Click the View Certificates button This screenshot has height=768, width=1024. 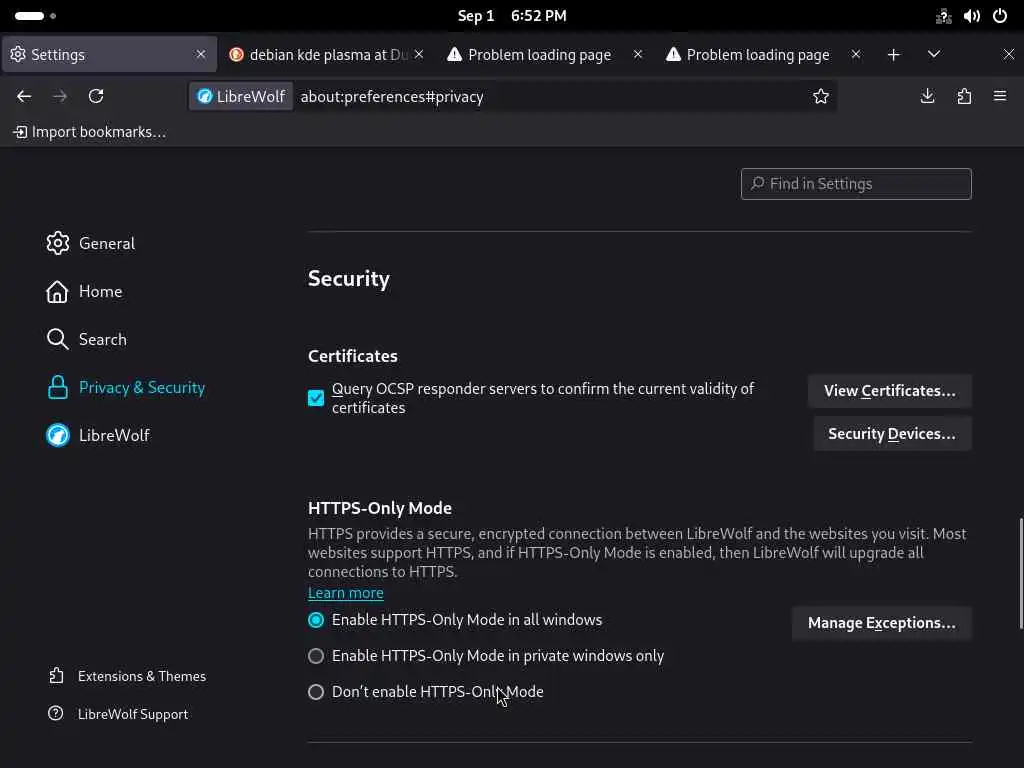click(x=889, y=391)
